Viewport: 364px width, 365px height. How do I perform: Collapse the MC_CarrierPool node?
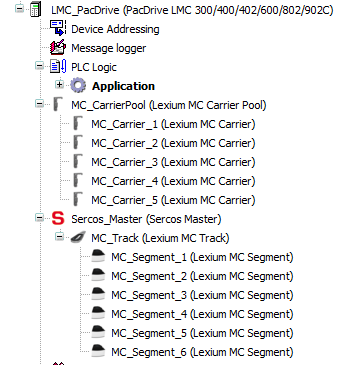click(x=39, y=104)
